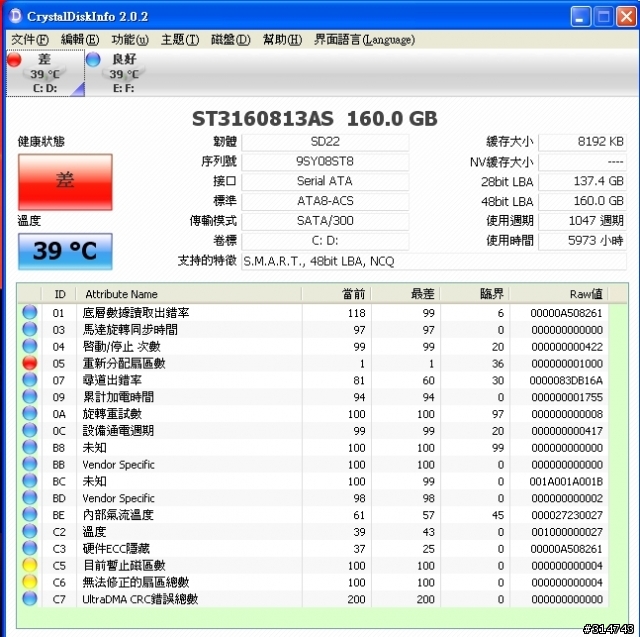Click the yellow status icon of attribute C6
The height and width of the screenshot is (637, 640).
tap(29, 582)
